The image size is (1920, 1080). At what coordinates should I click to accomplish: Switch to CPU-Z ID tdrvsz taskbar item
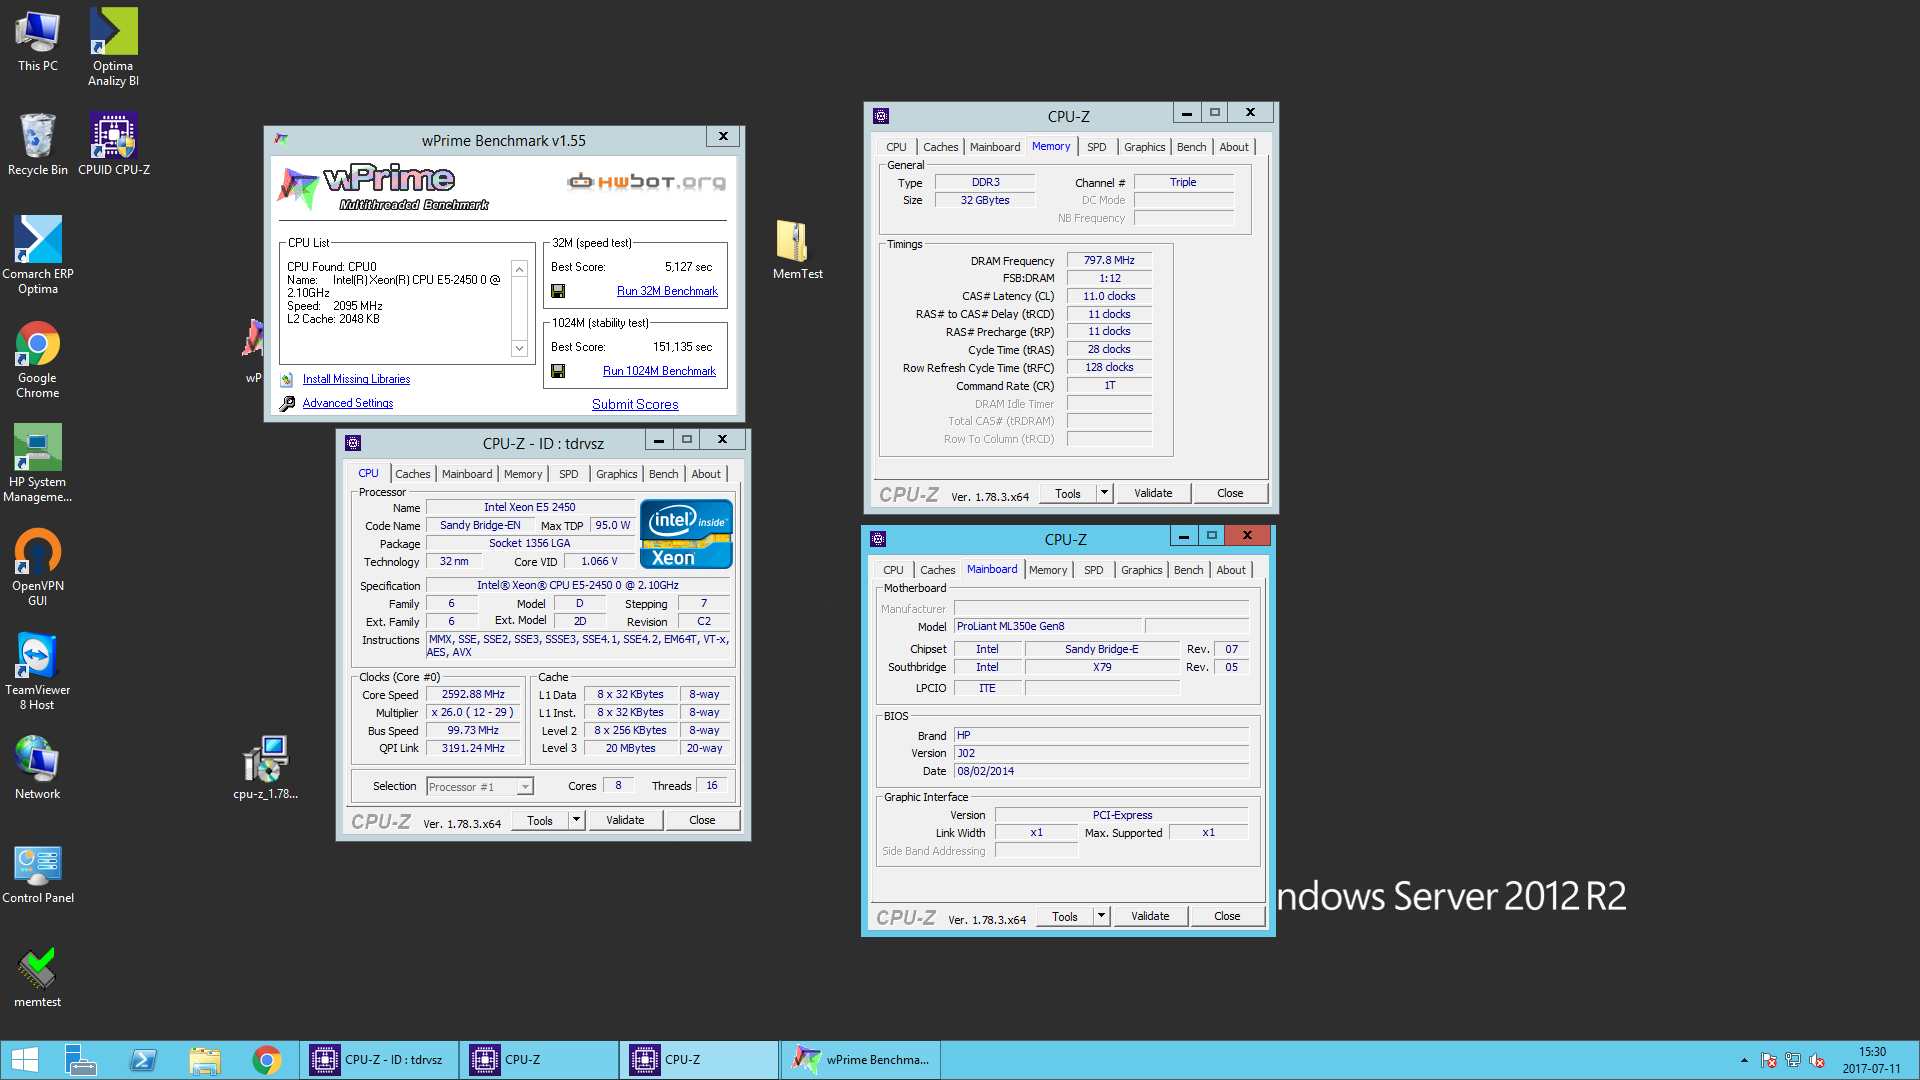coord(380,1060)
